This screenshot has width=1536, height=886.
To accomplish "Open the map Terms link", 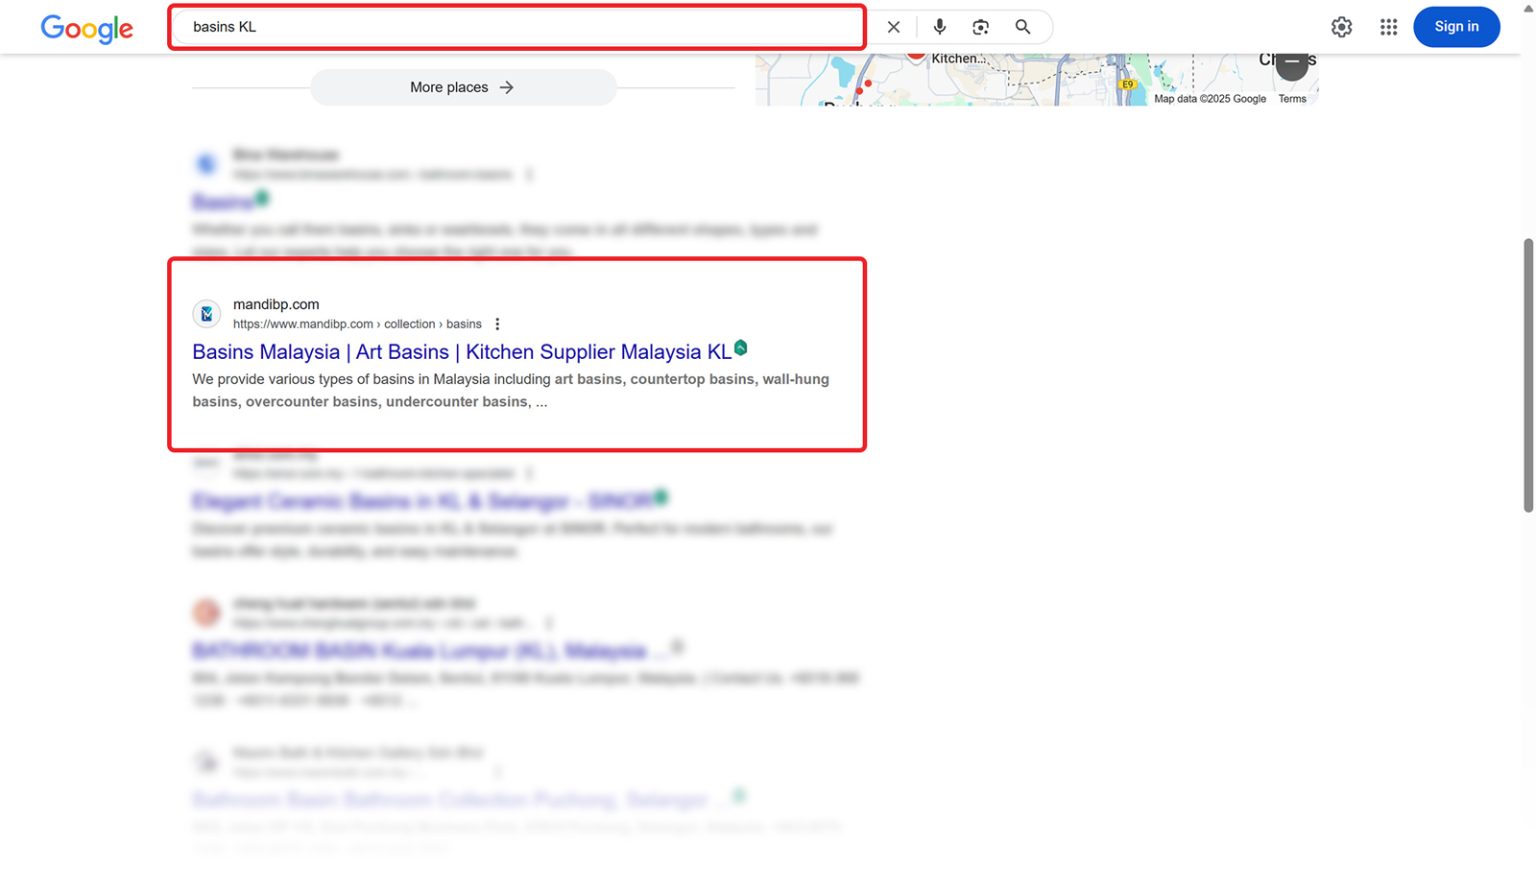I will pos(1292,99).
